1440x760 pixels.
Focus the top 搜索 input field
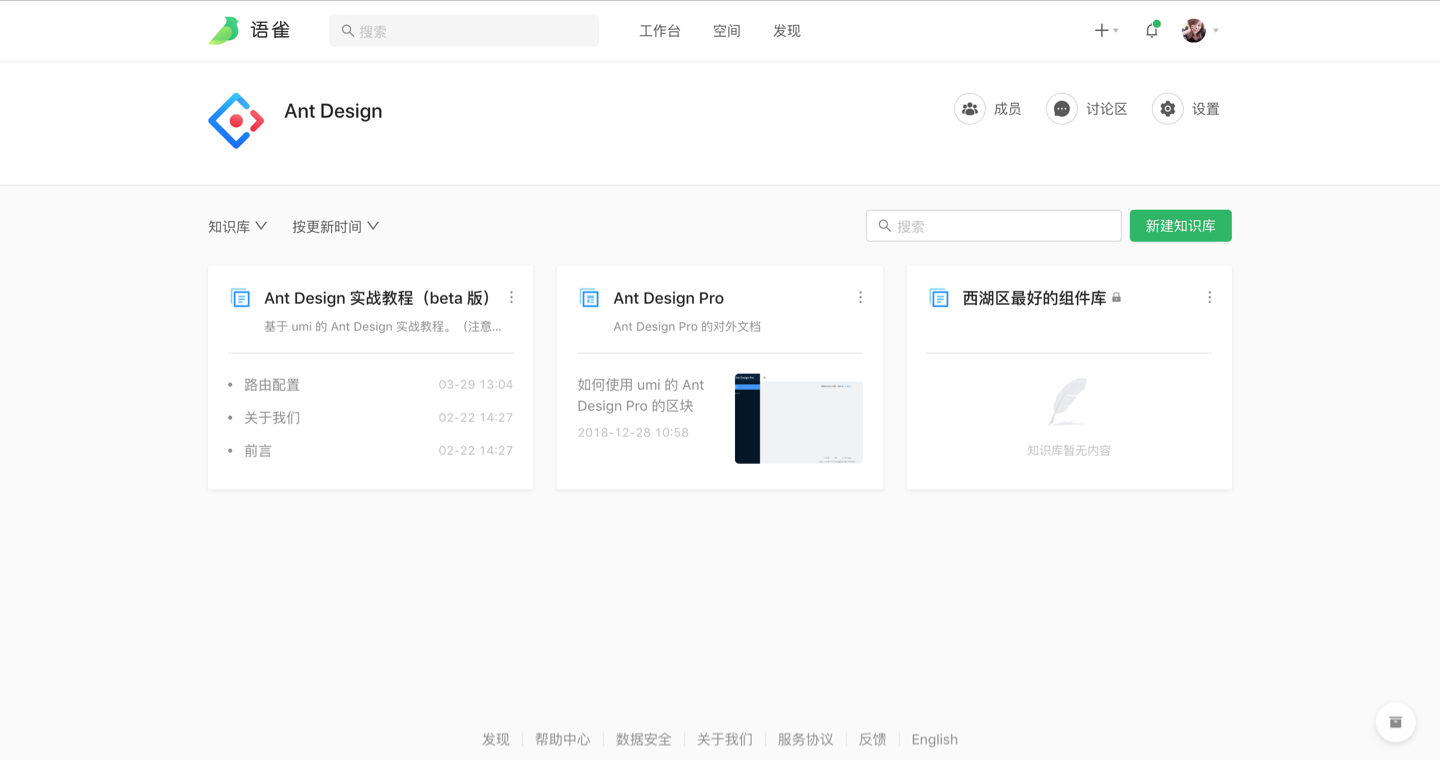pos(464,31)
